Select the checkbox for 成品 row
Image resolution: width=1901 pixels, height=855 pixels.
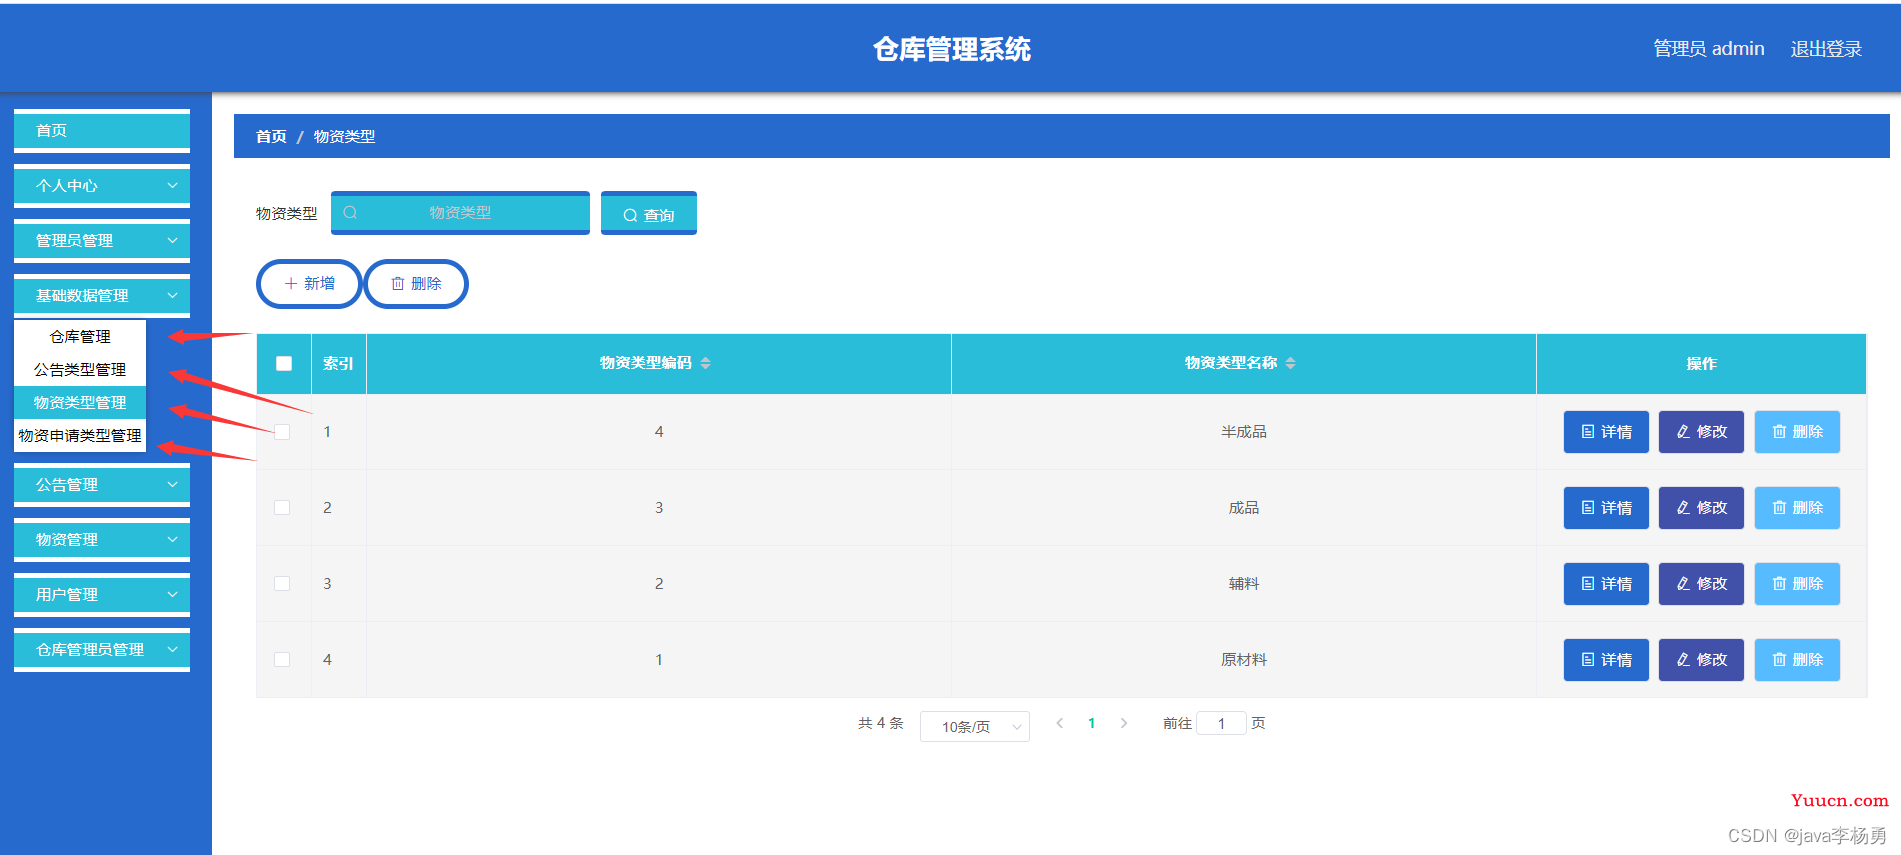point(282,508)
